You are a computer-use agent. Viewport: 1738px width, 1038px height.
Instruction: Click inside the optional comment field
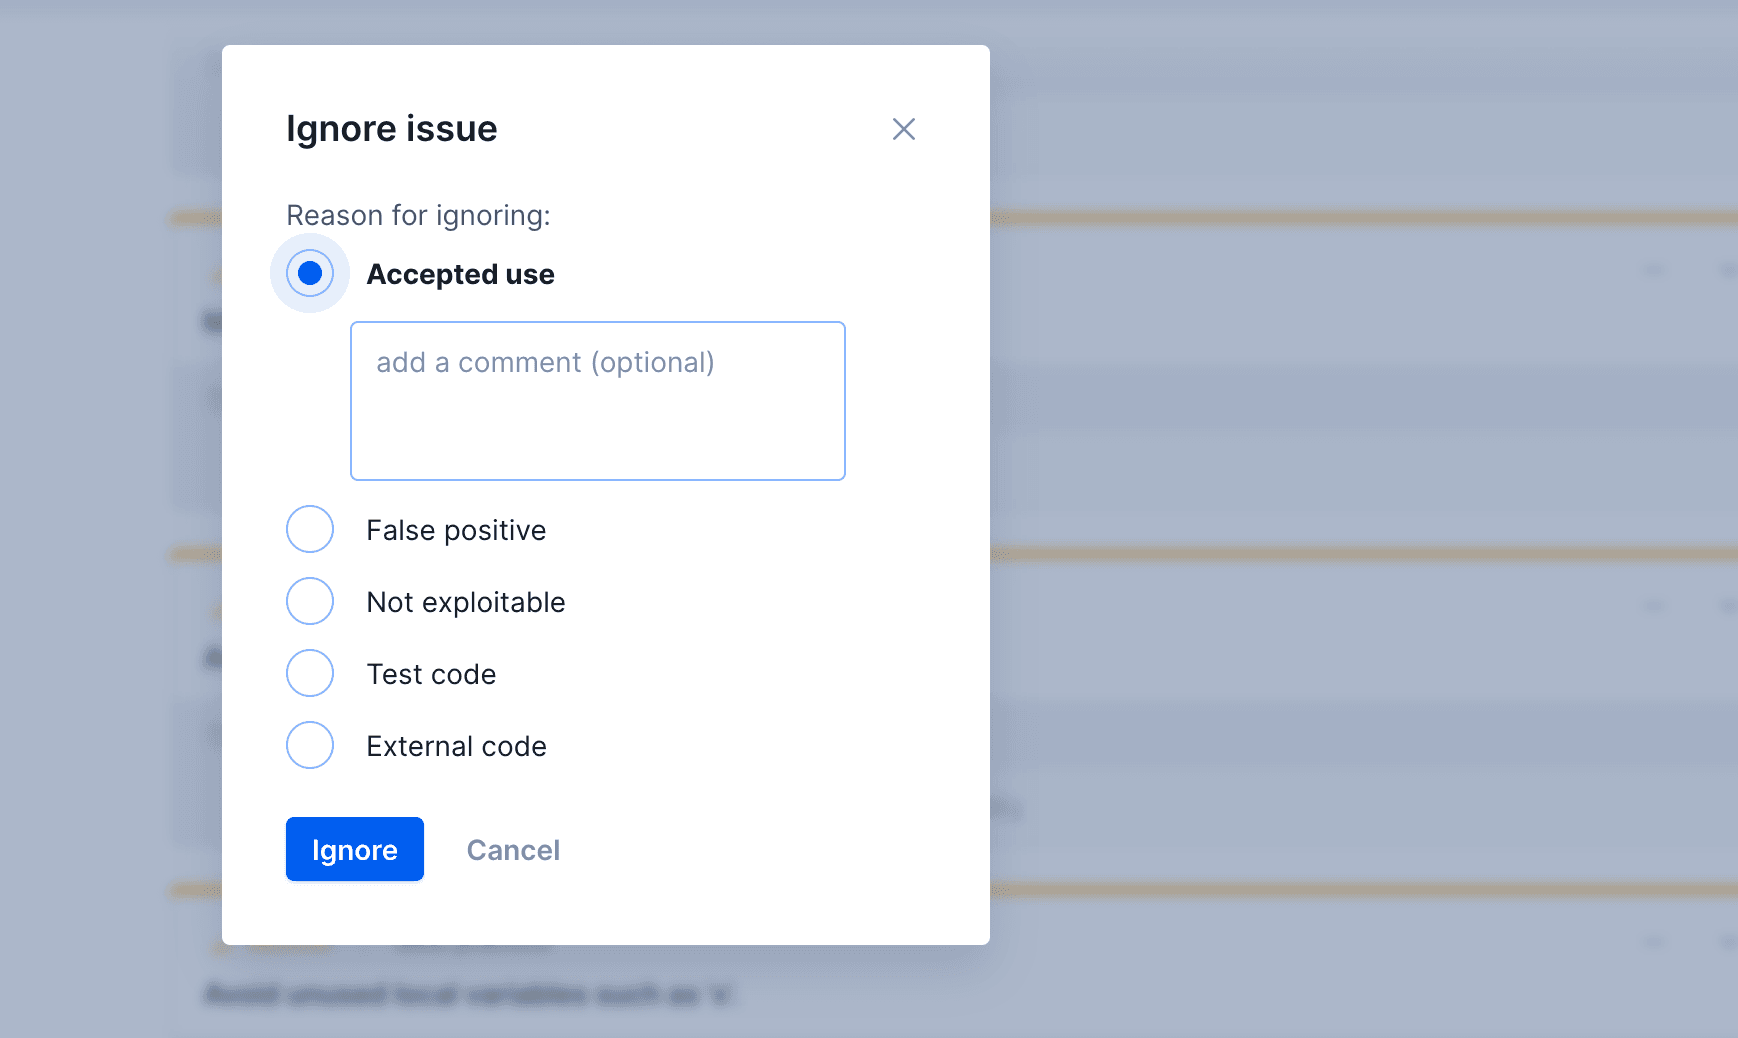click(597, 400)
